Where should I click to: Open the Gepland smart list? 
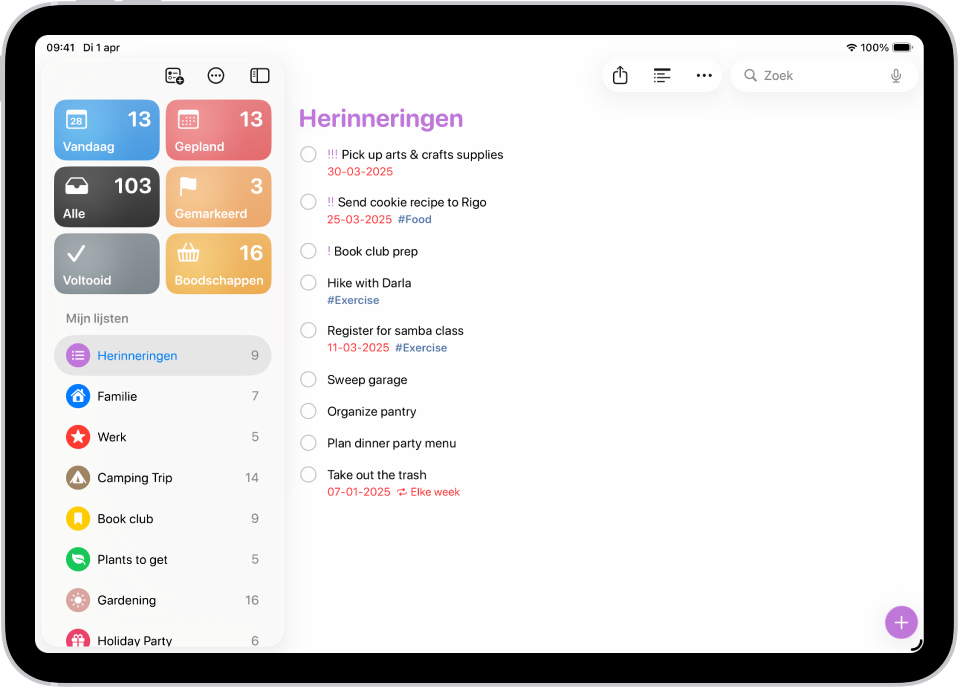coord(218,130)
